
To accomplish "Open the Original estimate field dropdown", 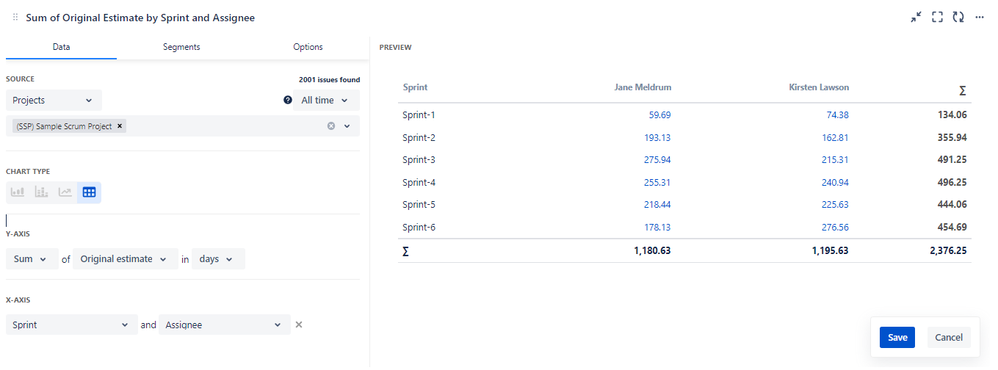I will click(x=125, y=259).
